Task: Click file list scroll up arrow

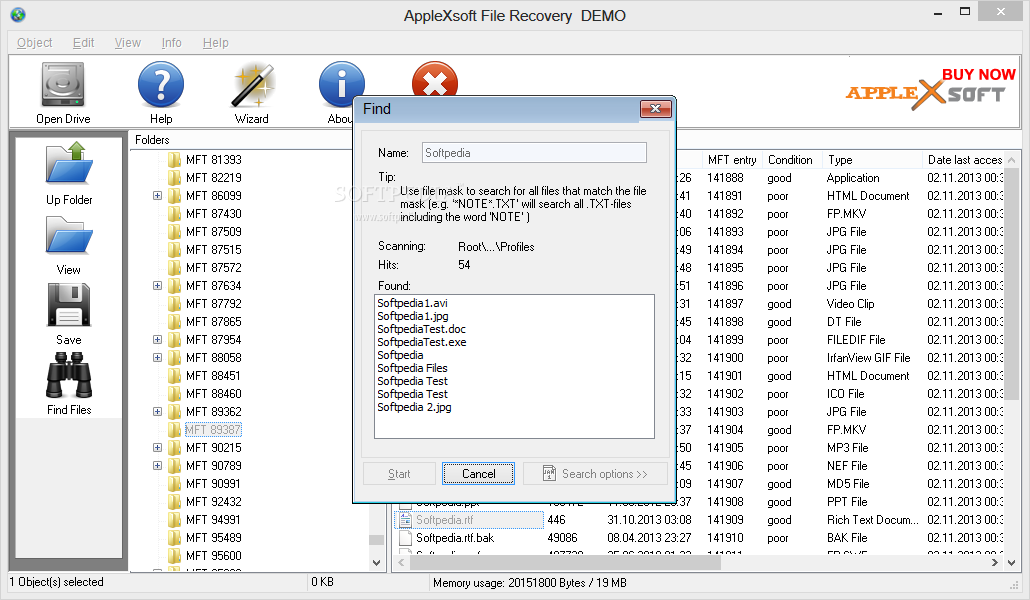Action: (1012, 160)
